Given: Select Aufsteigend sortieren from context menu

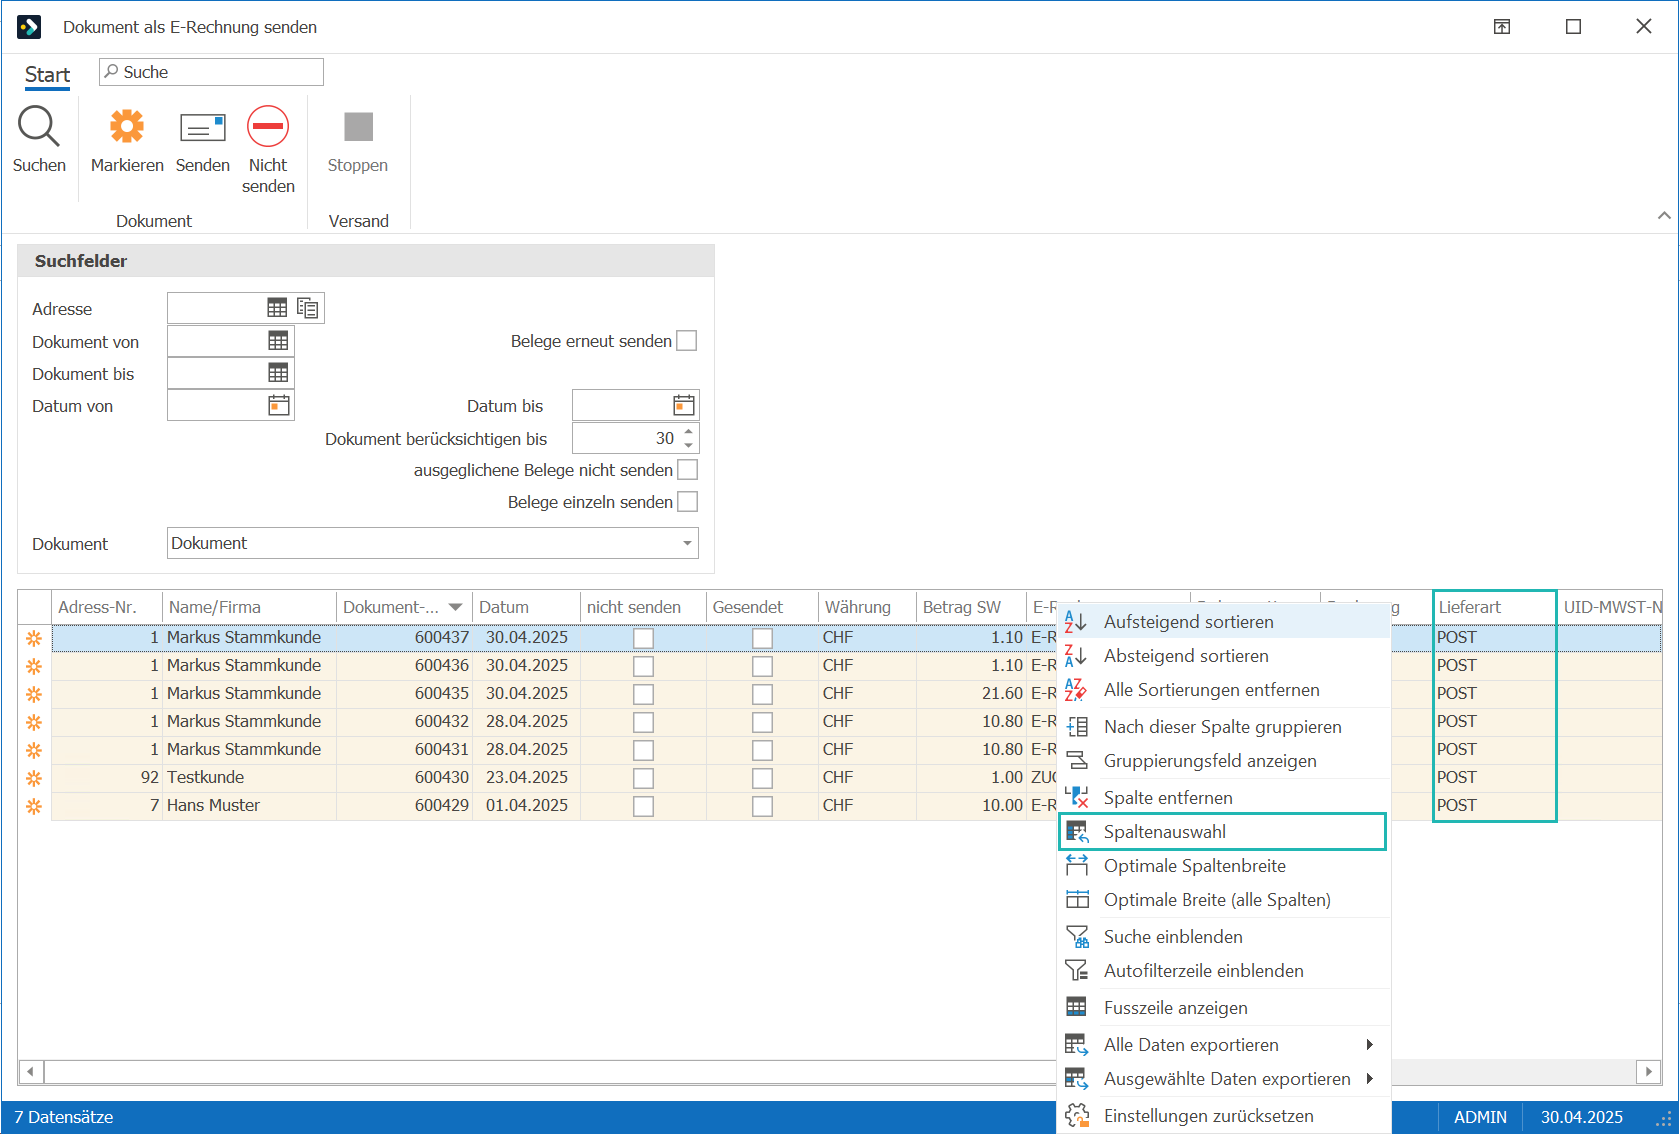Looking at the screenshot, I should click(1224, 622).
